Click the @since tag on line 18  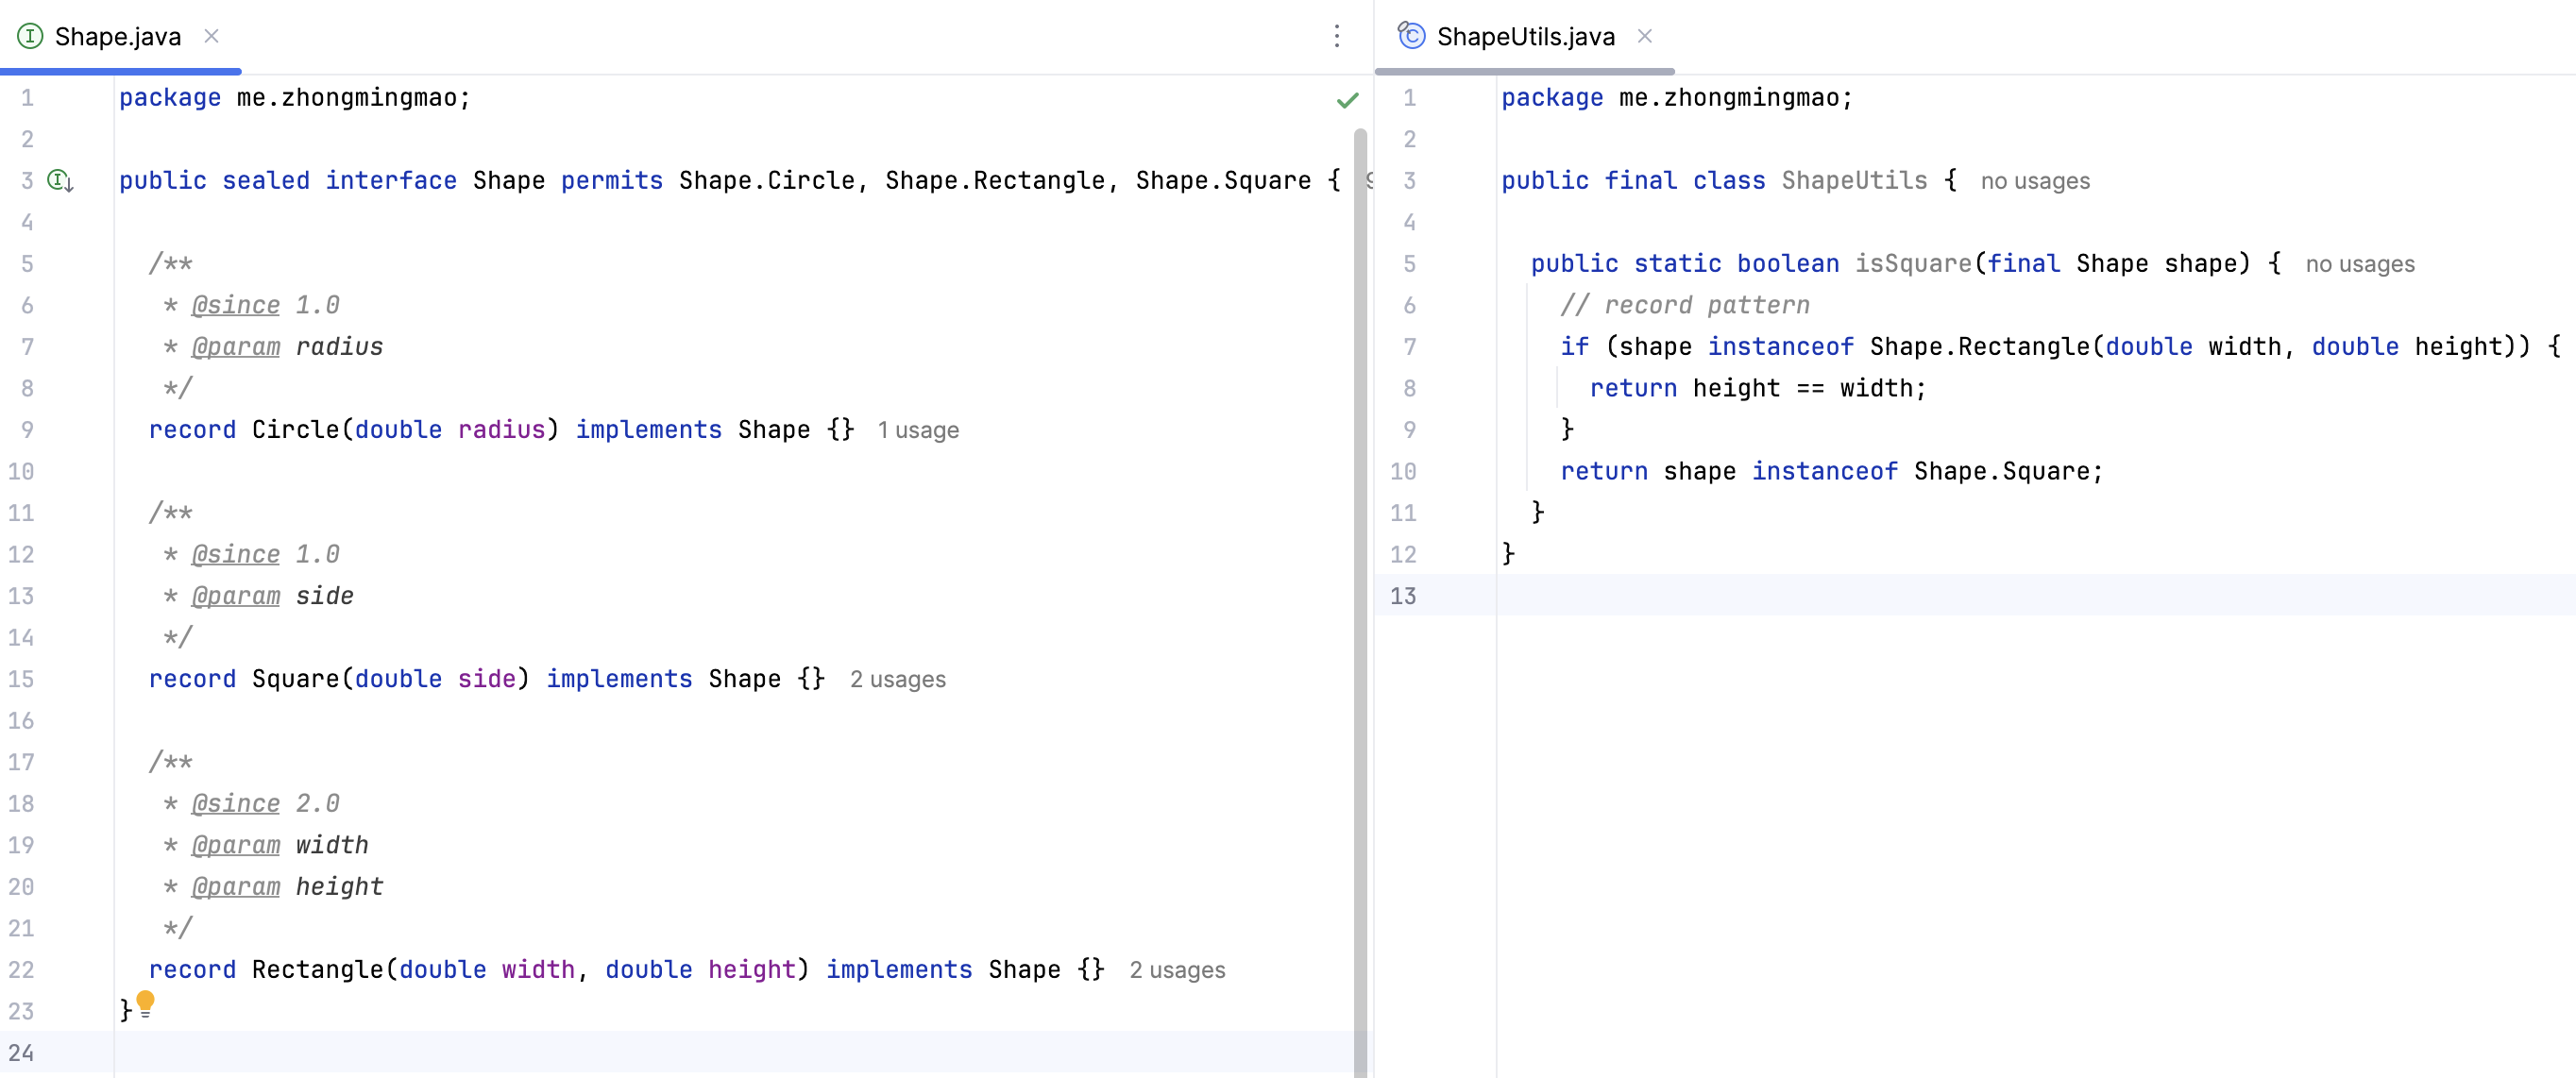tap(235, 804)
